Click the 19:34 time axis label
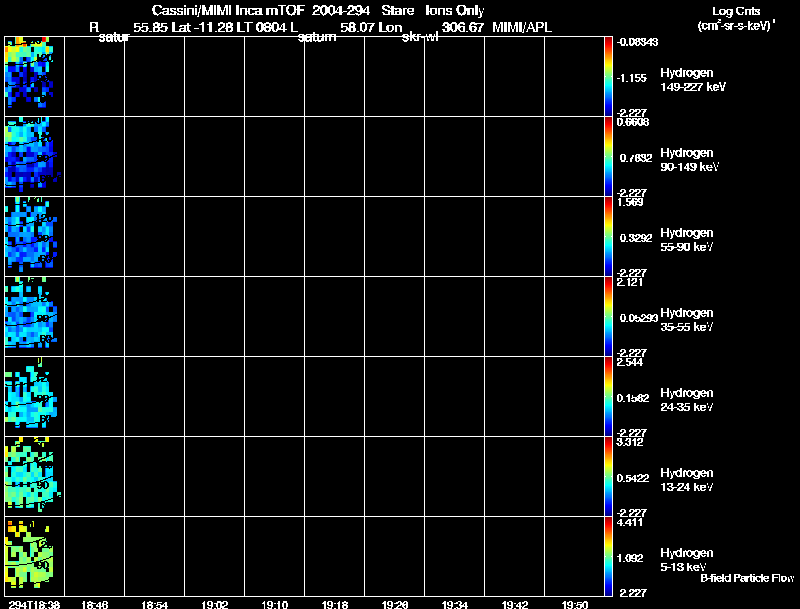 [x=455, y=604]
